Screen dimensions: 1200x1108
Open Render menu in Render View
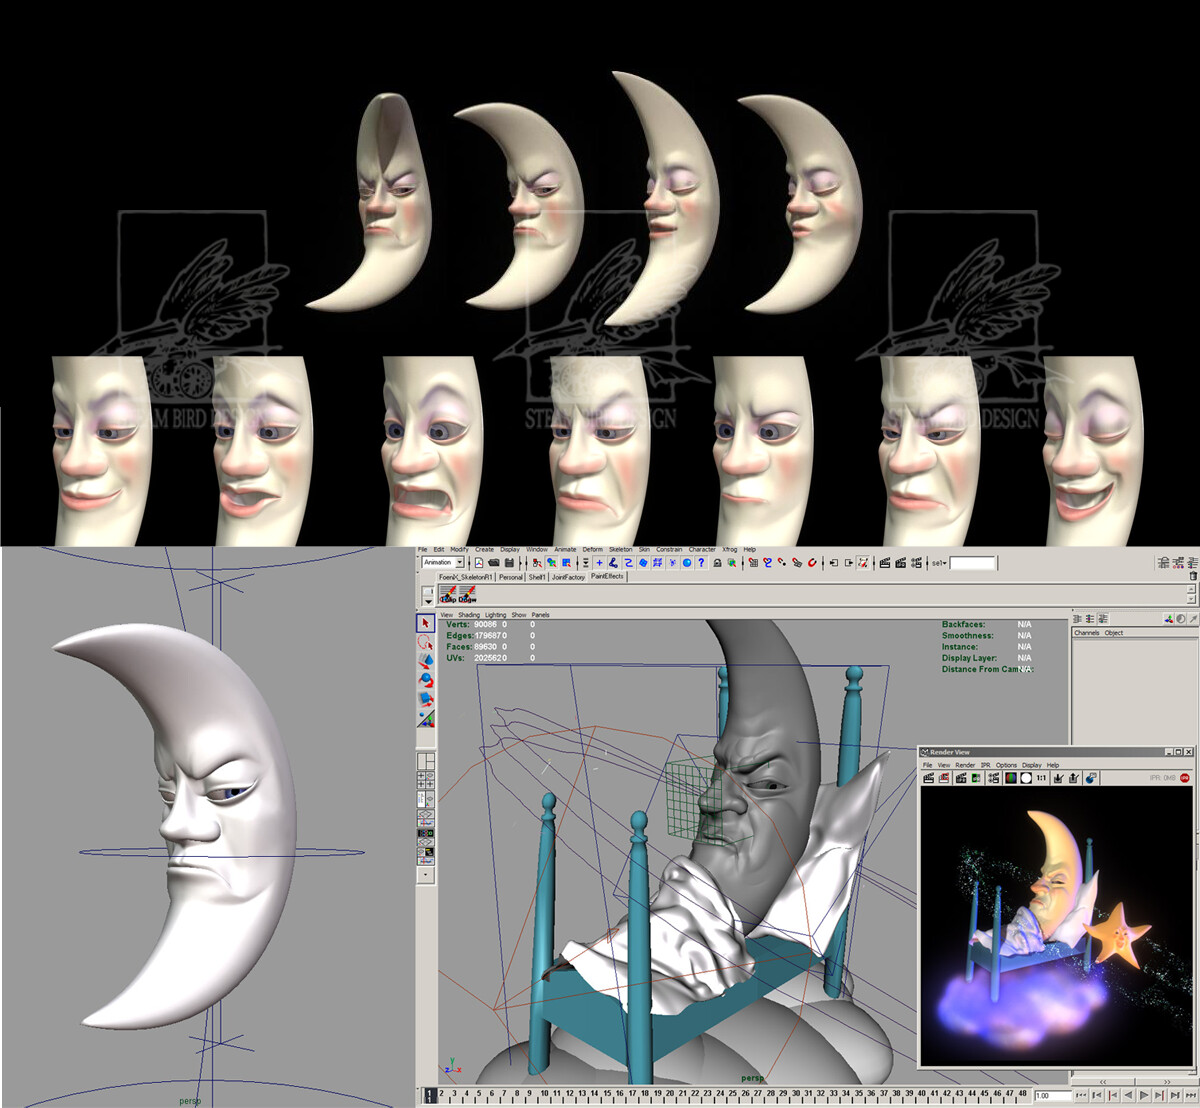[x=965, y=765]
